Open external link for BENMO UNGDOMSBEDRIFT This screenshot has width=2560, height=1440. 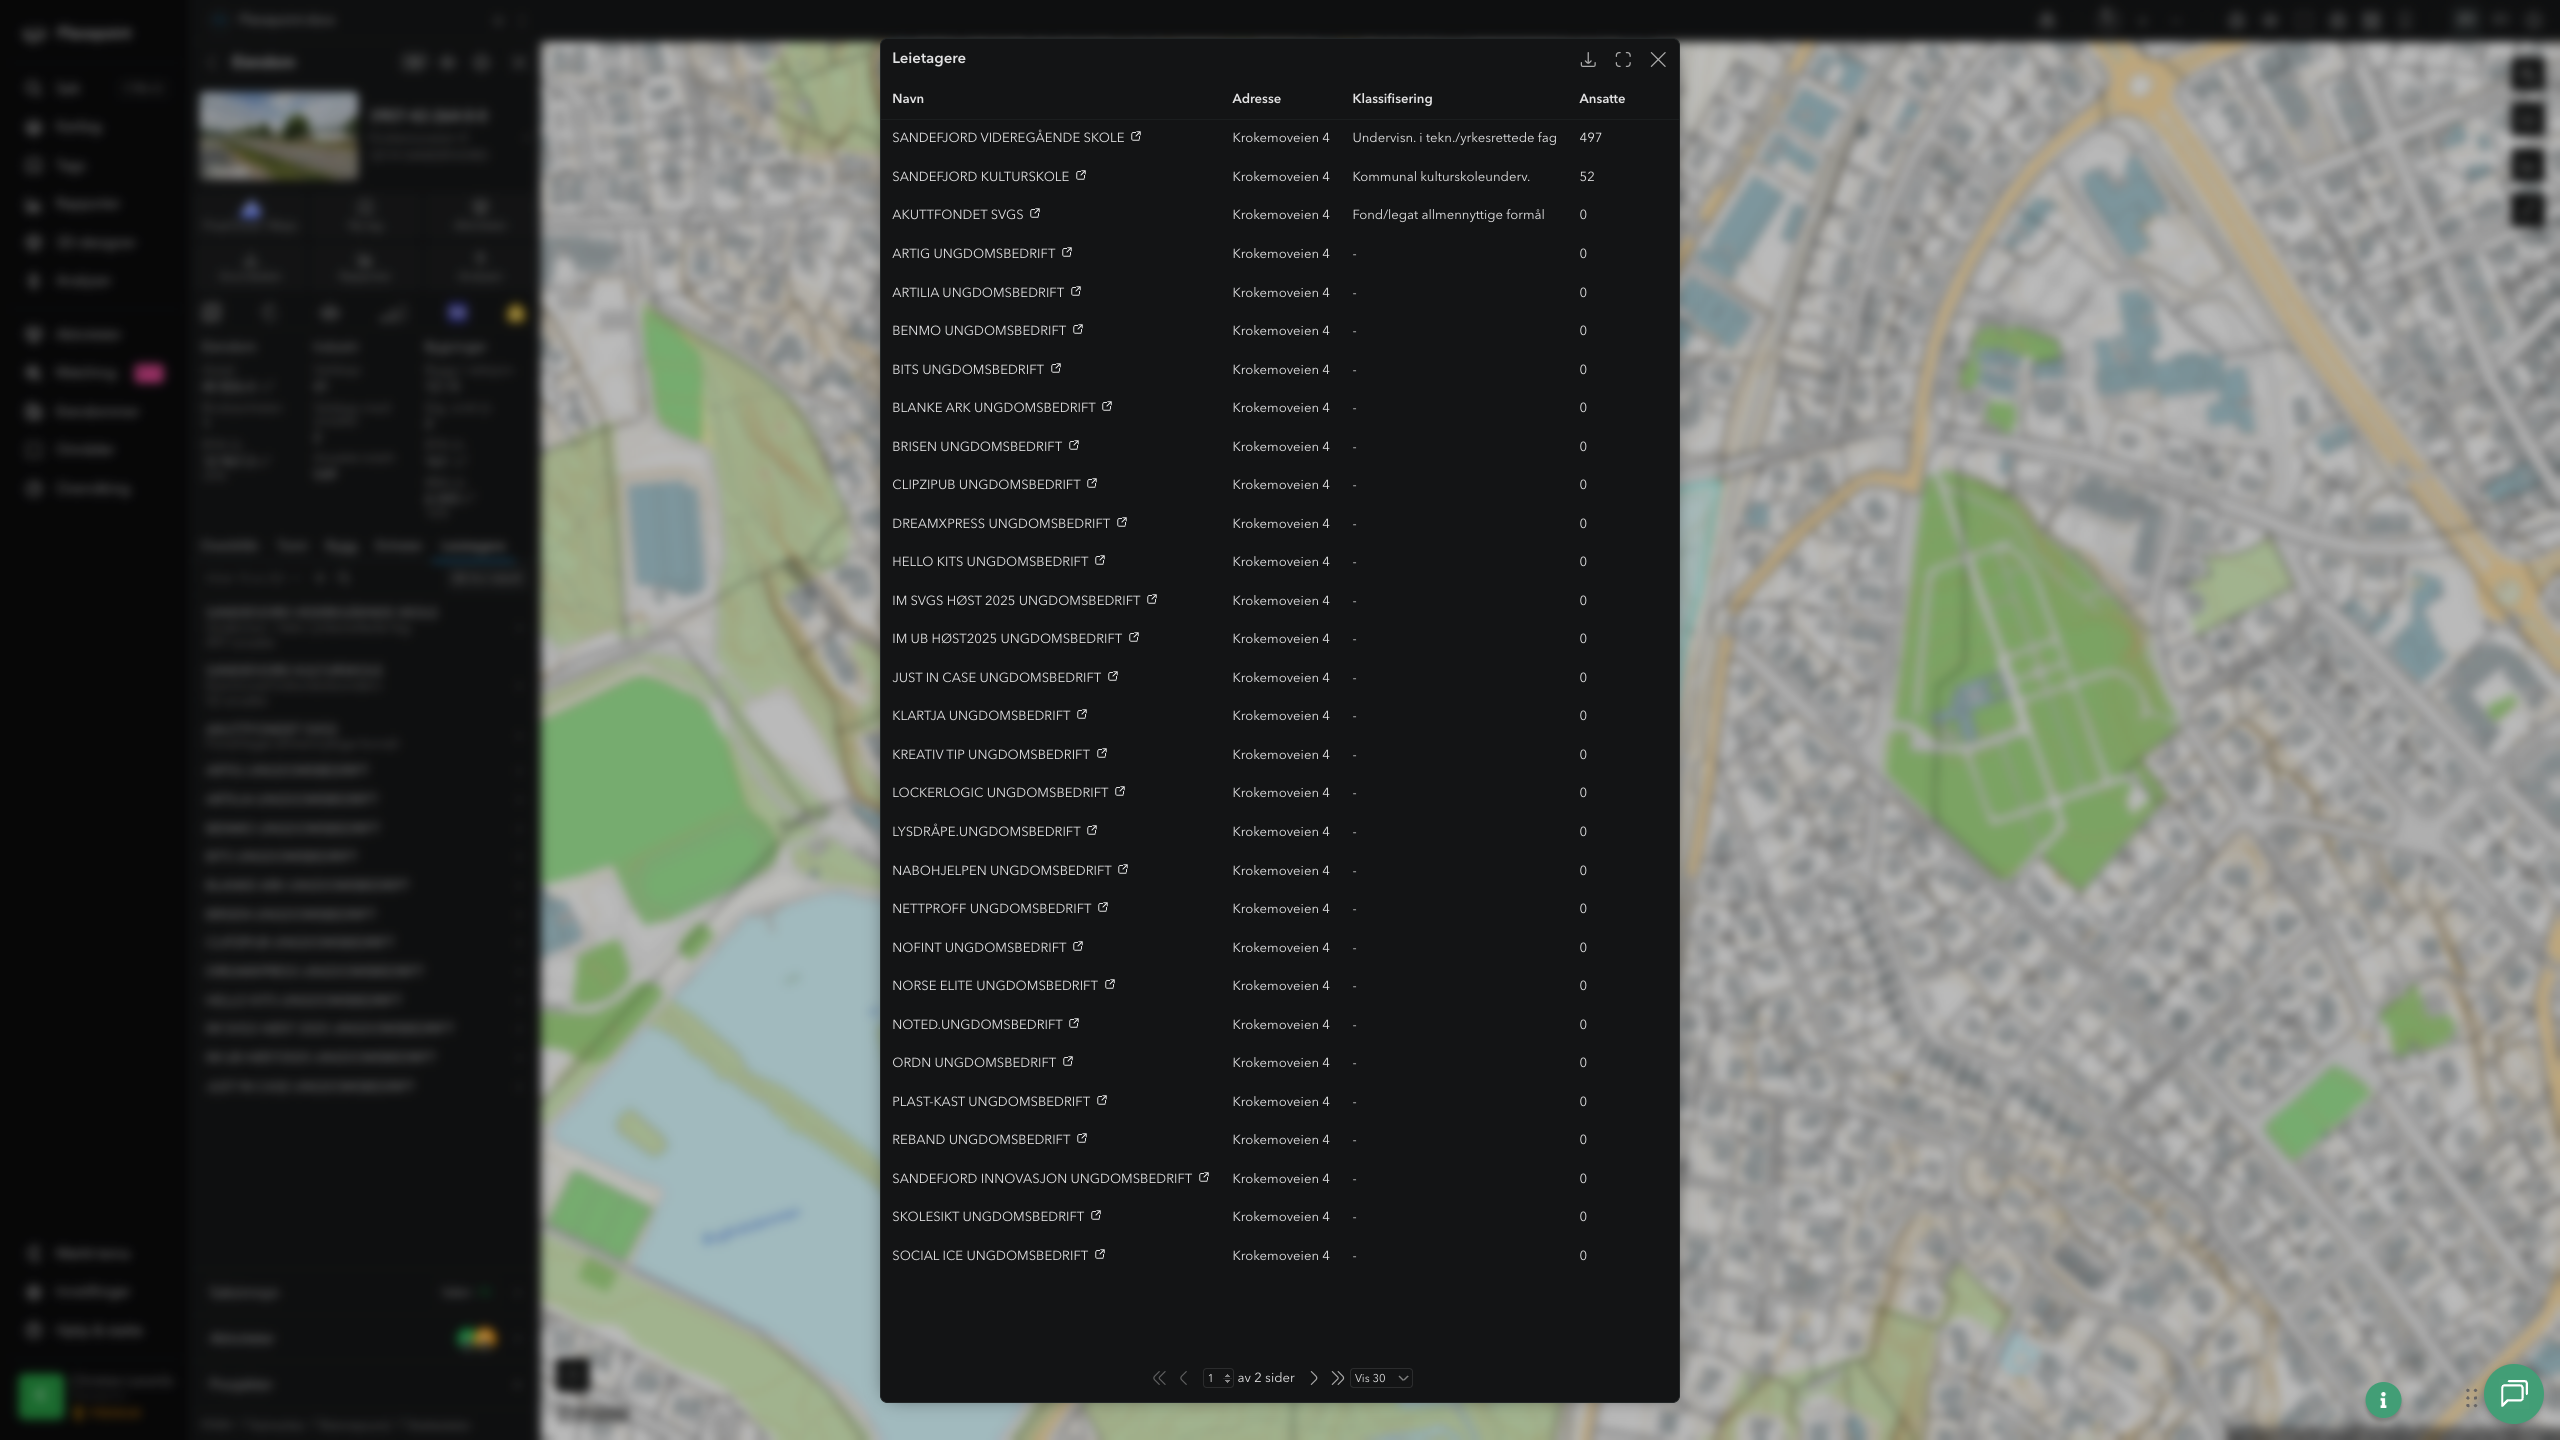(1078, 330)
